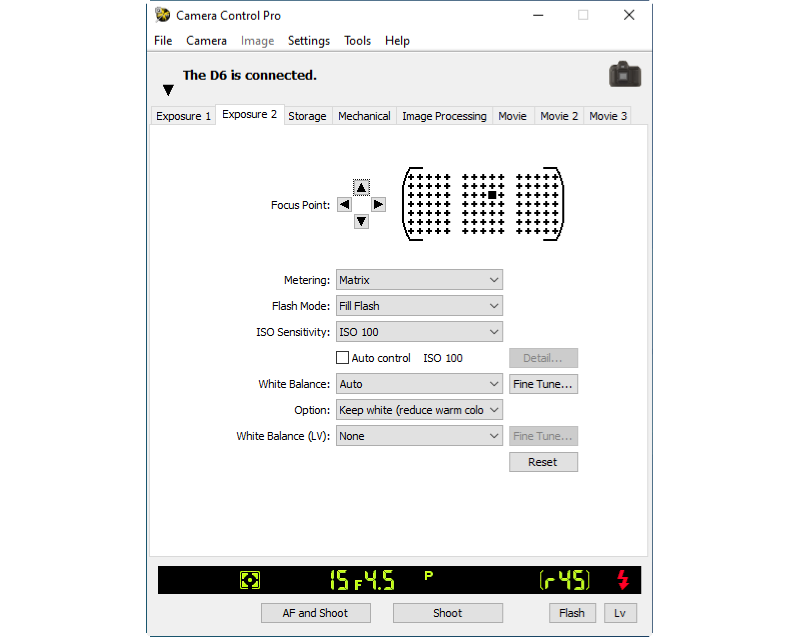Collapse panel using black triangle toggle
Viewport: 800px width, 637px height.
[x=168, y=90]
